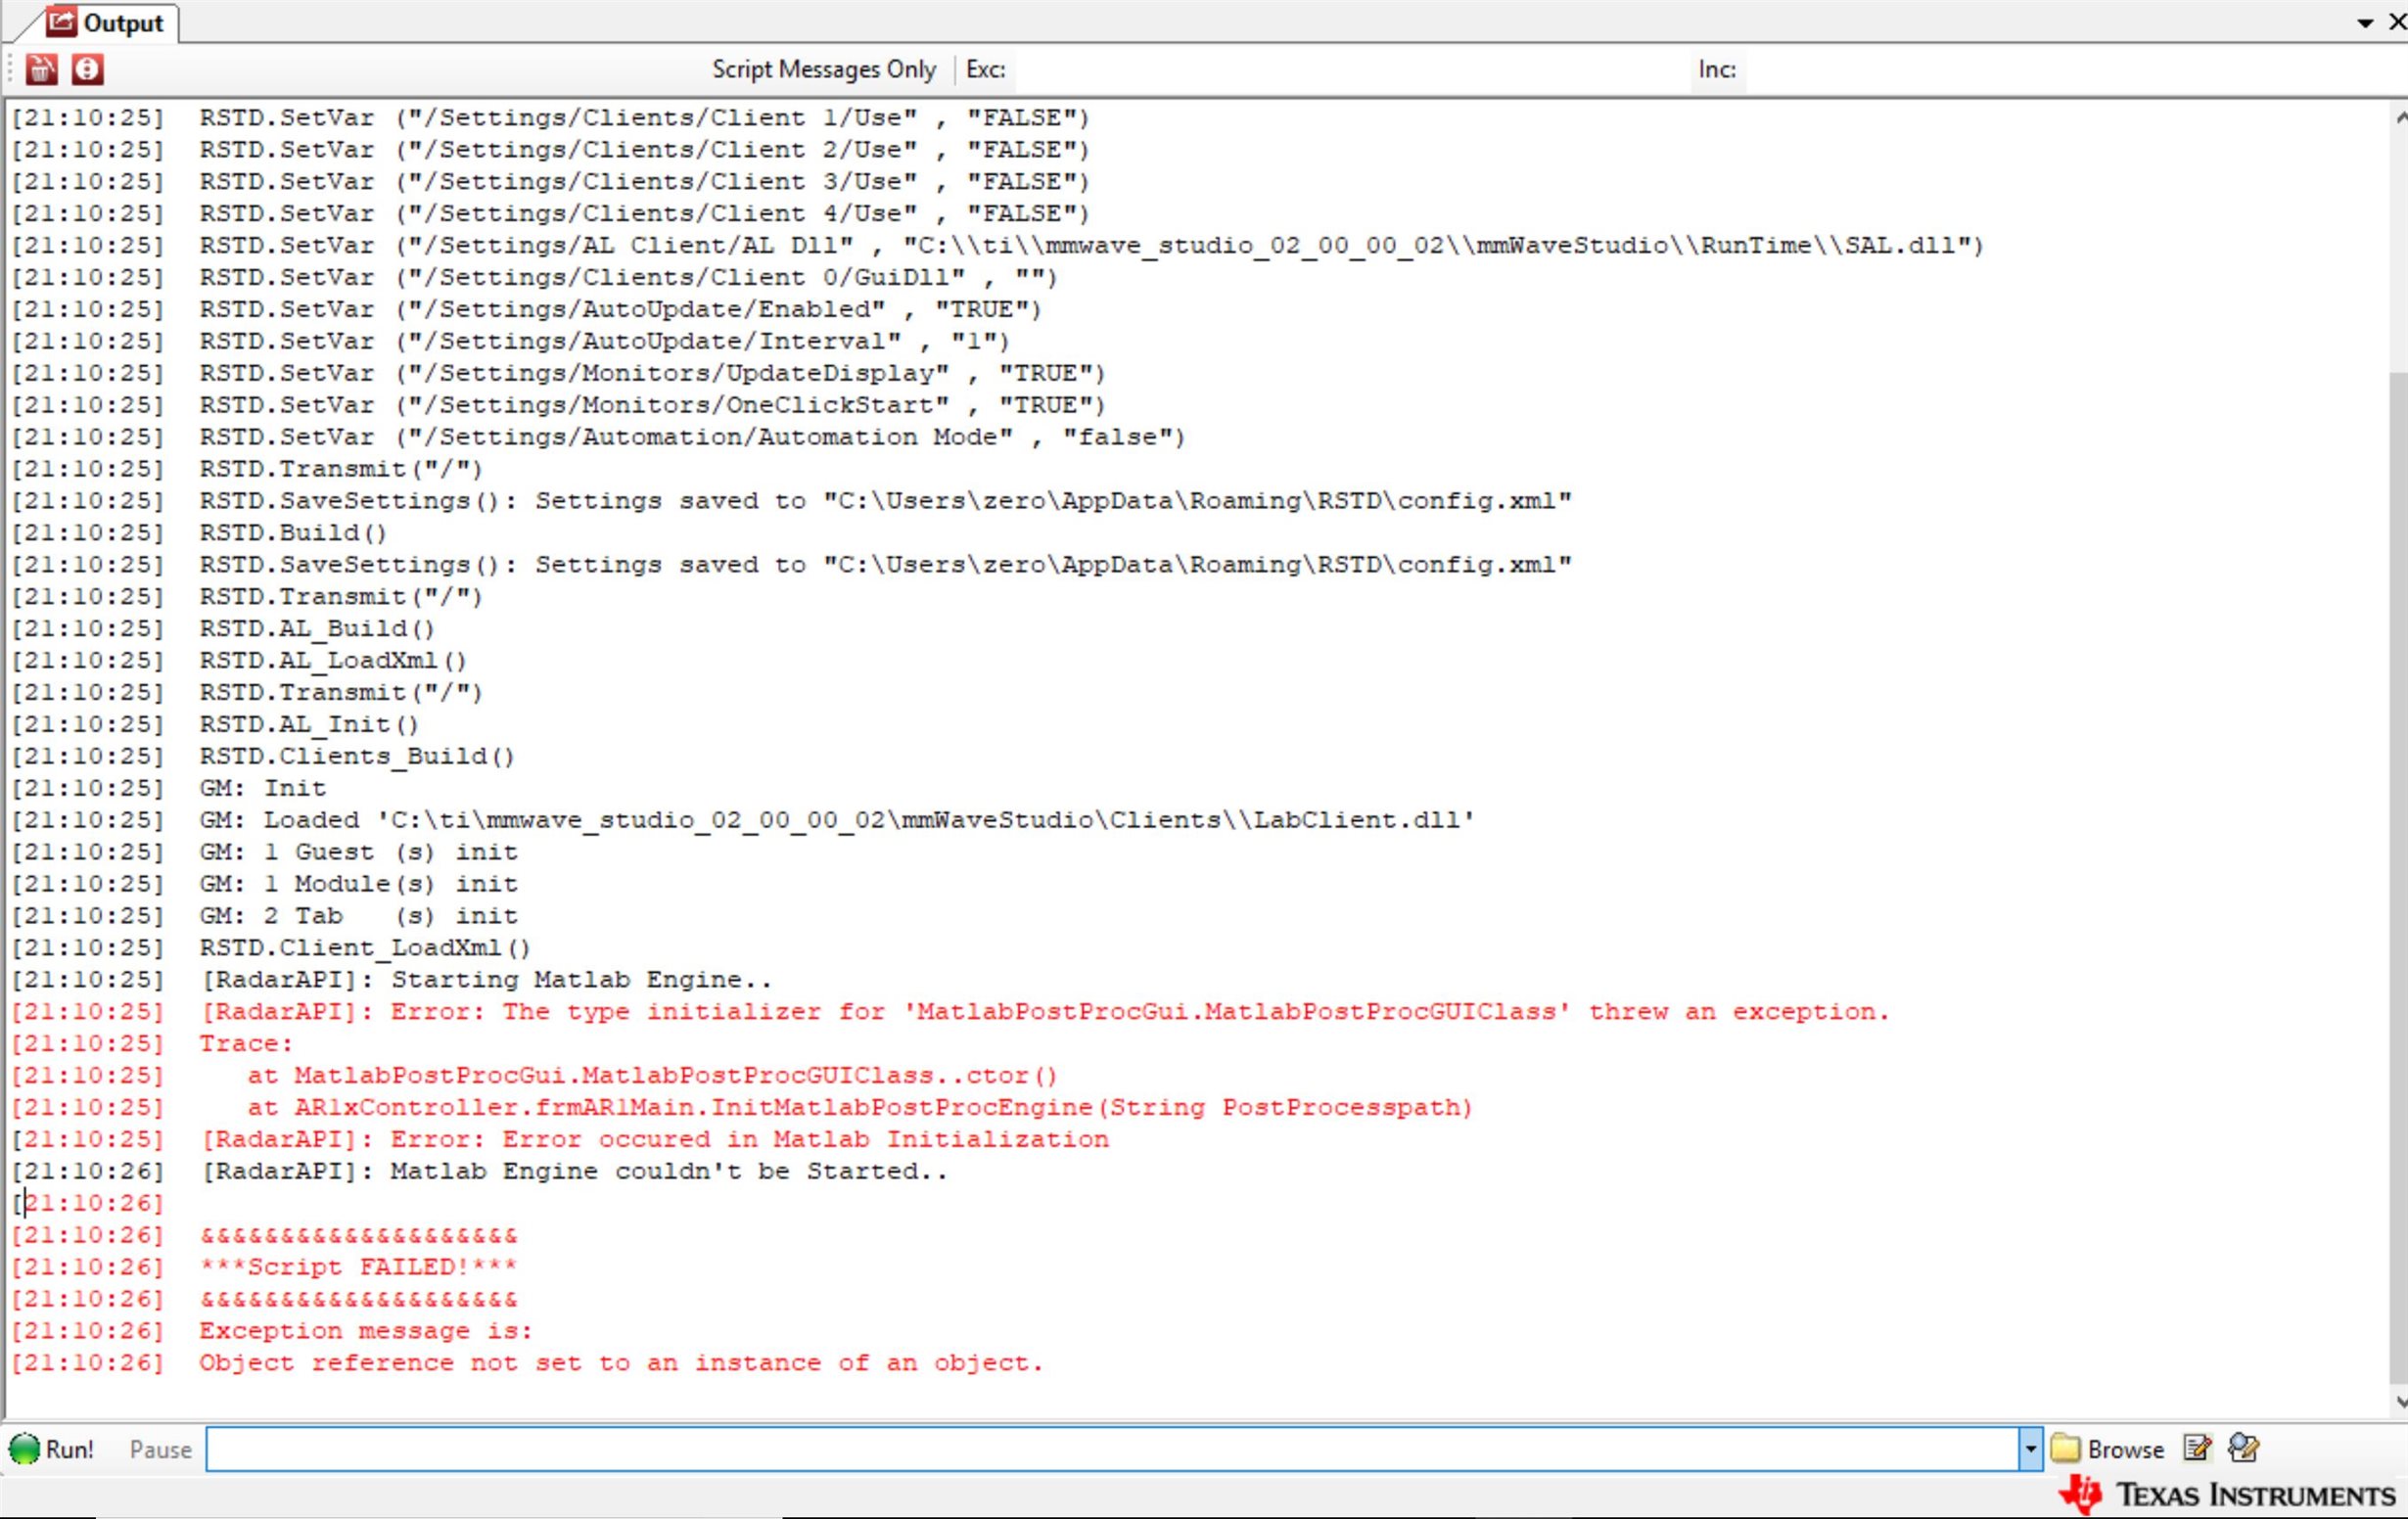Click the log scrollbar up arrow
Viewport: 2408px width, 1519px height.
tap(2399, 118)
